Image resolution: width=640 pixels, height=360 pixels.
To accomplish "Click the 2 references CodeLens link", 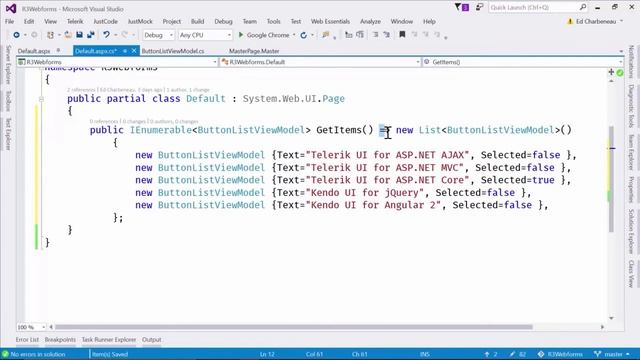I will coord(81,89).
